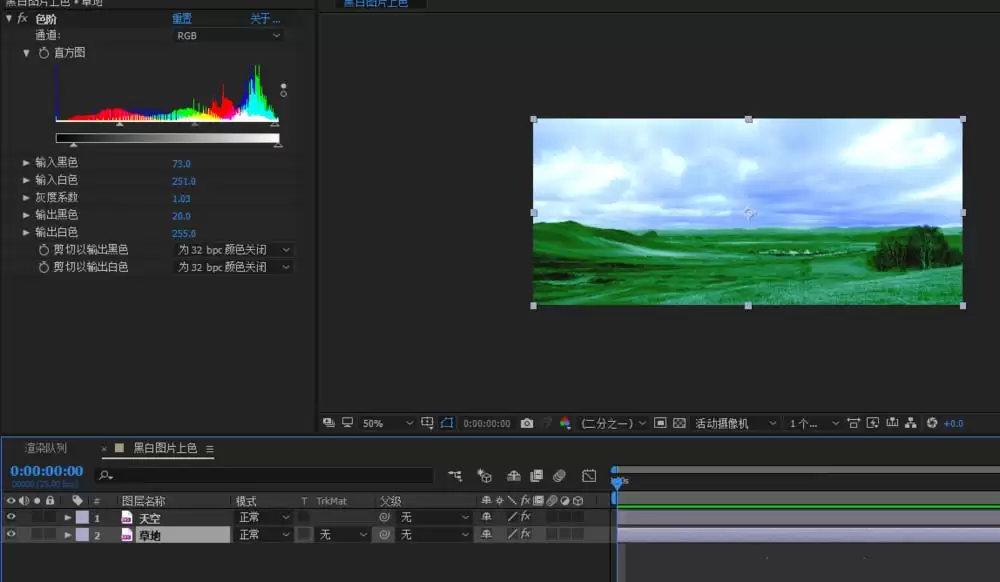The image size is (1000, 582).
Task: Open the 50% magnification dropdown
Action: tap(387, 423)
